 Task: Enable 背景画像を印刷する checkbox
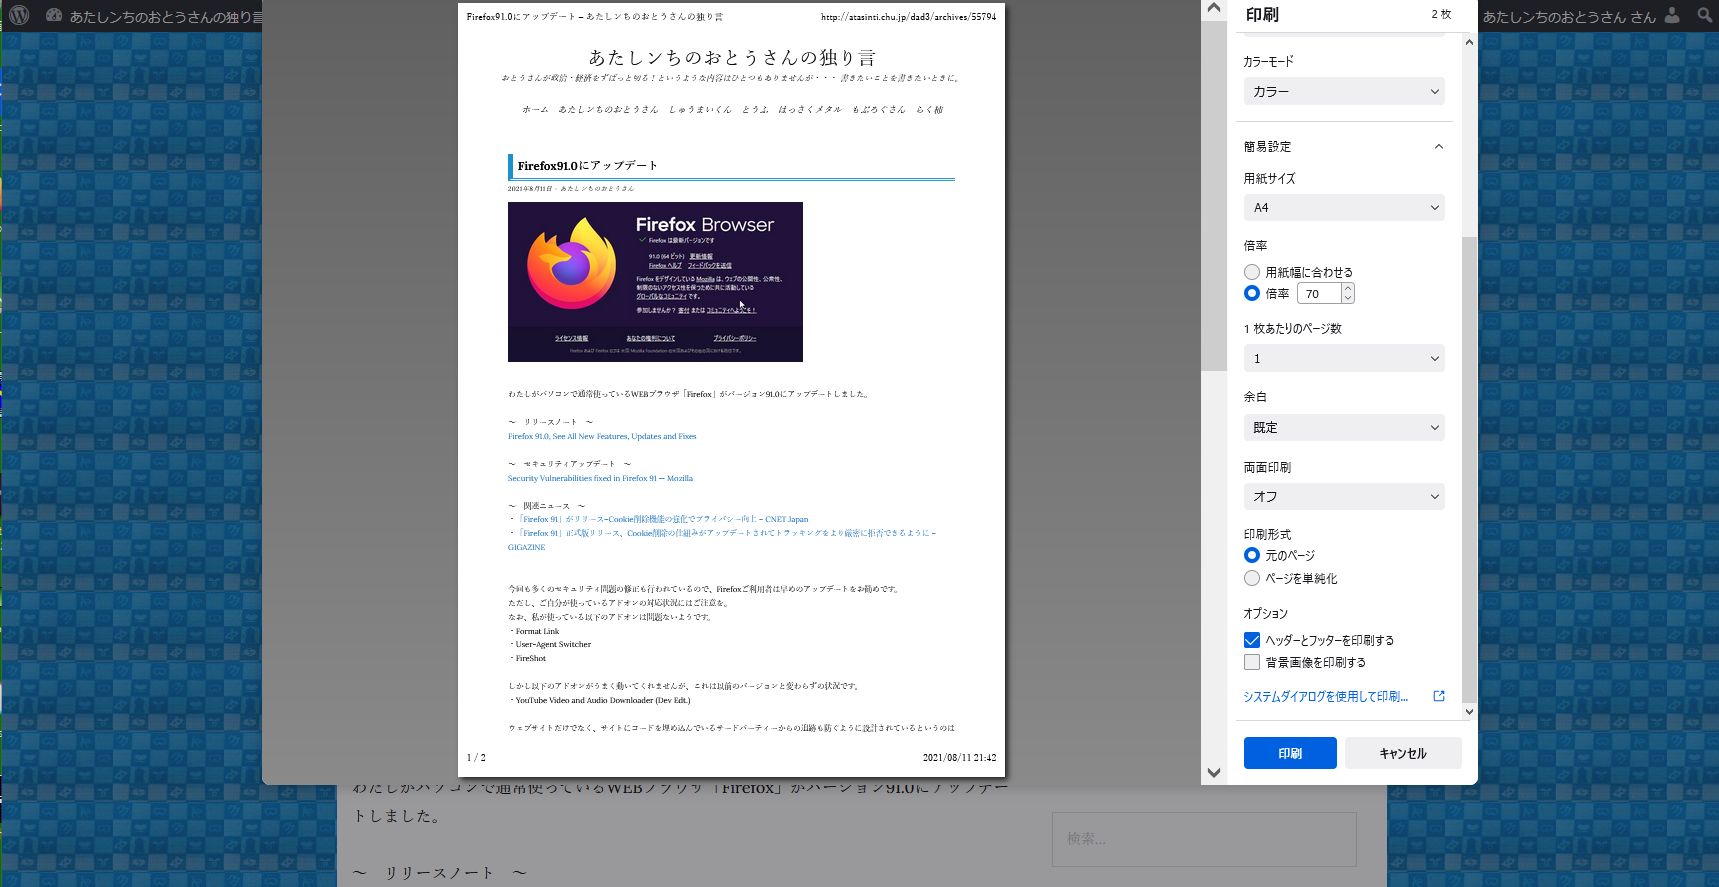click(x=1252, y=662)
